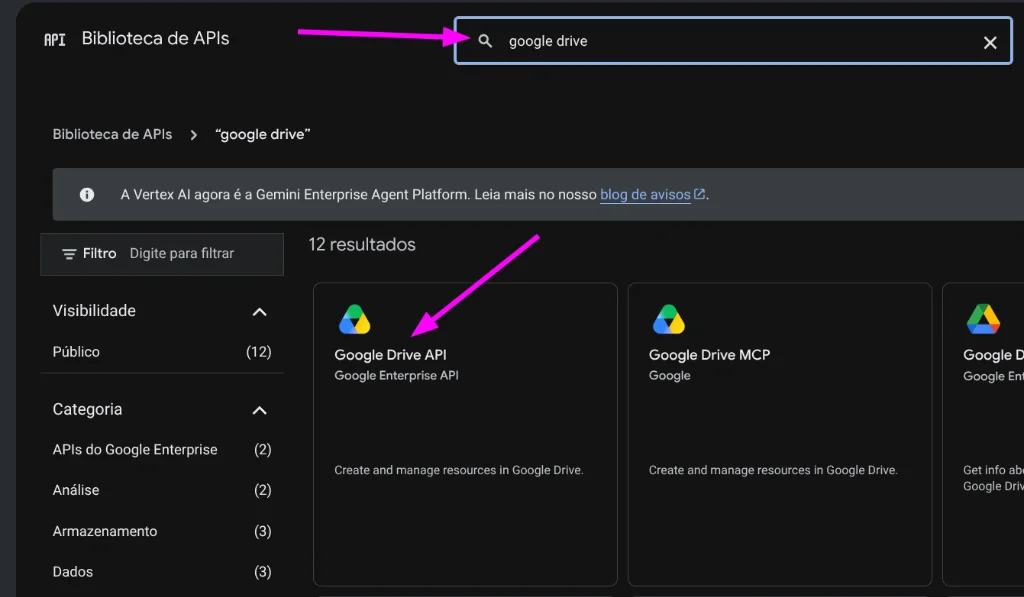
Task: Click the external link icon after blog de avisos
Action: (x=699, y=194)
